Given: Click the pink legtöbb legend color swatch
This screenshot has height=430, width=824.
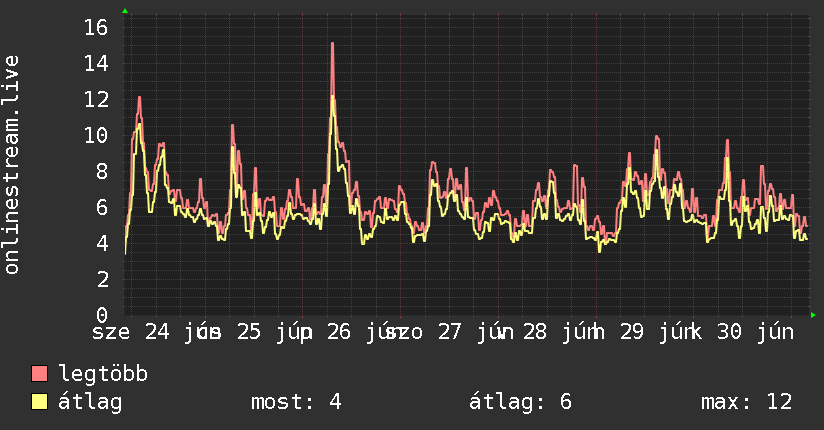Looking at the screenshot, I should [x=39, y=374].
